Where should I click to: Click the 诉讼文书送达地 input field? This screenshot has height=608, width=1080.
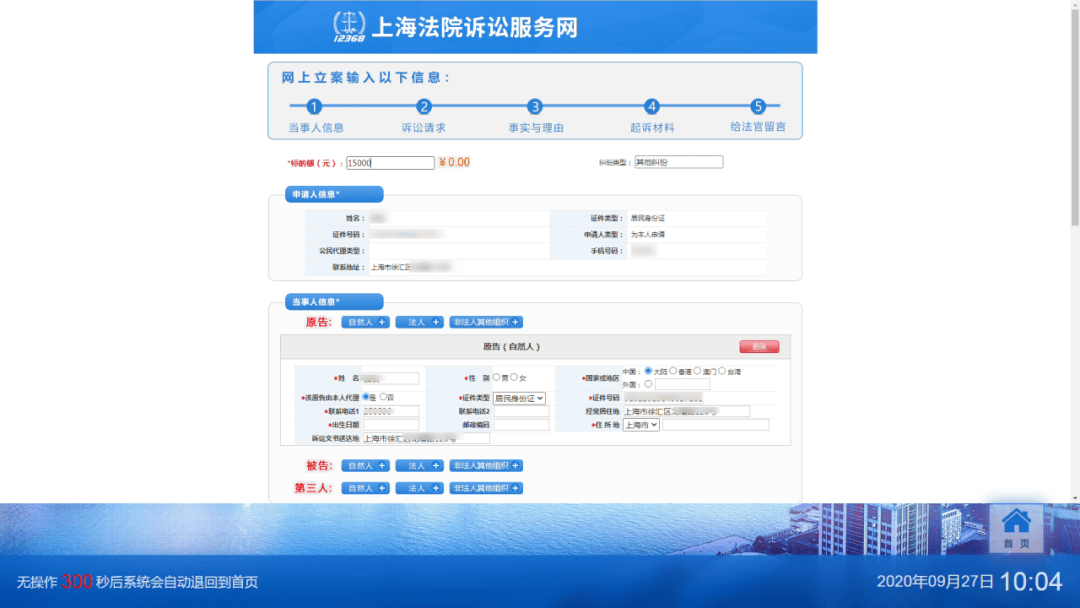(x=426, y=439)
